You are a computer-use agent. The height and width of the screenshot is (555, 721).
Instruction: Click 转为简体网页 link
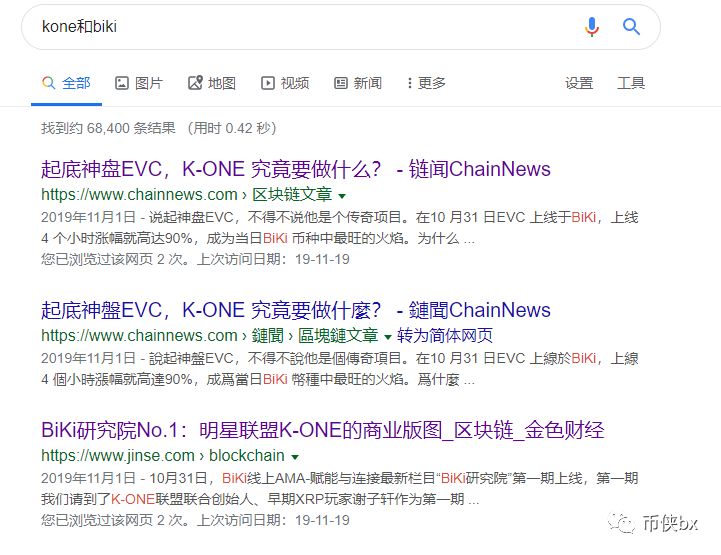pyautogui.click(x=445, y=336)
